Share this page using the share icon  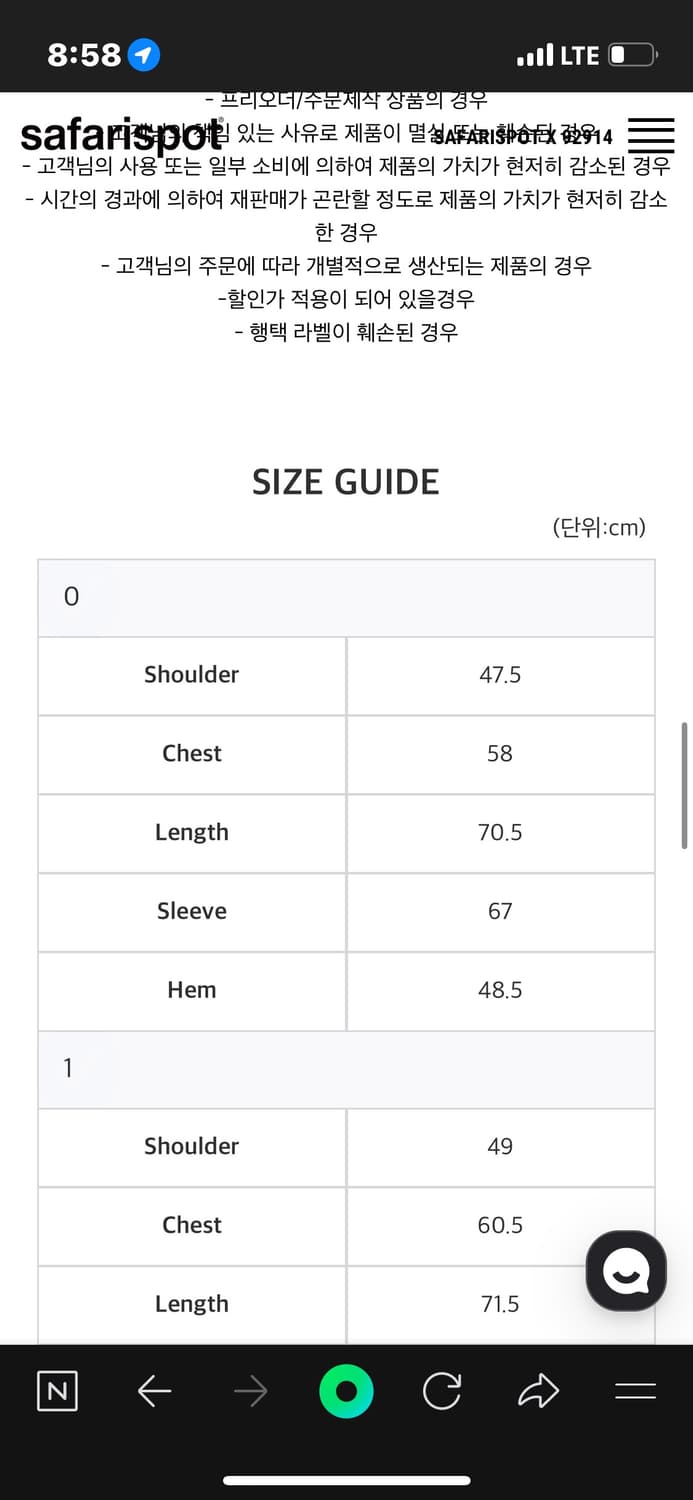[x=538, y=1390]
